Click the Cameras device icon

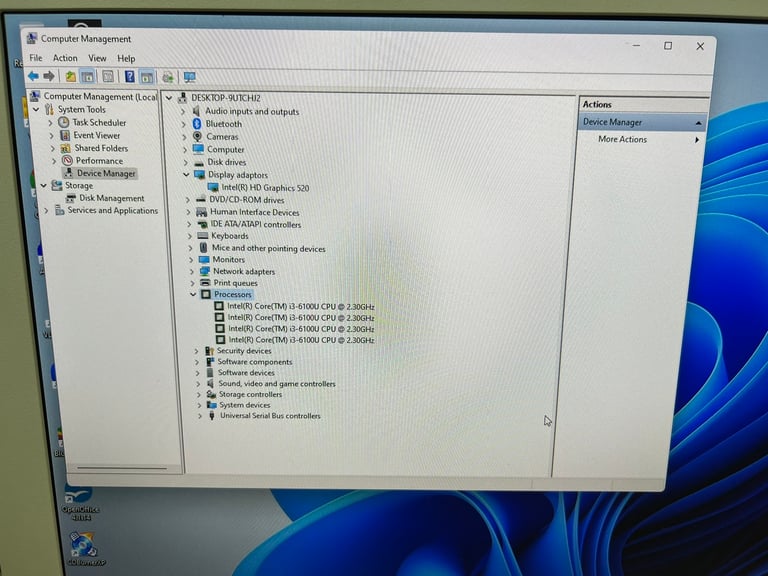[197, 137]
